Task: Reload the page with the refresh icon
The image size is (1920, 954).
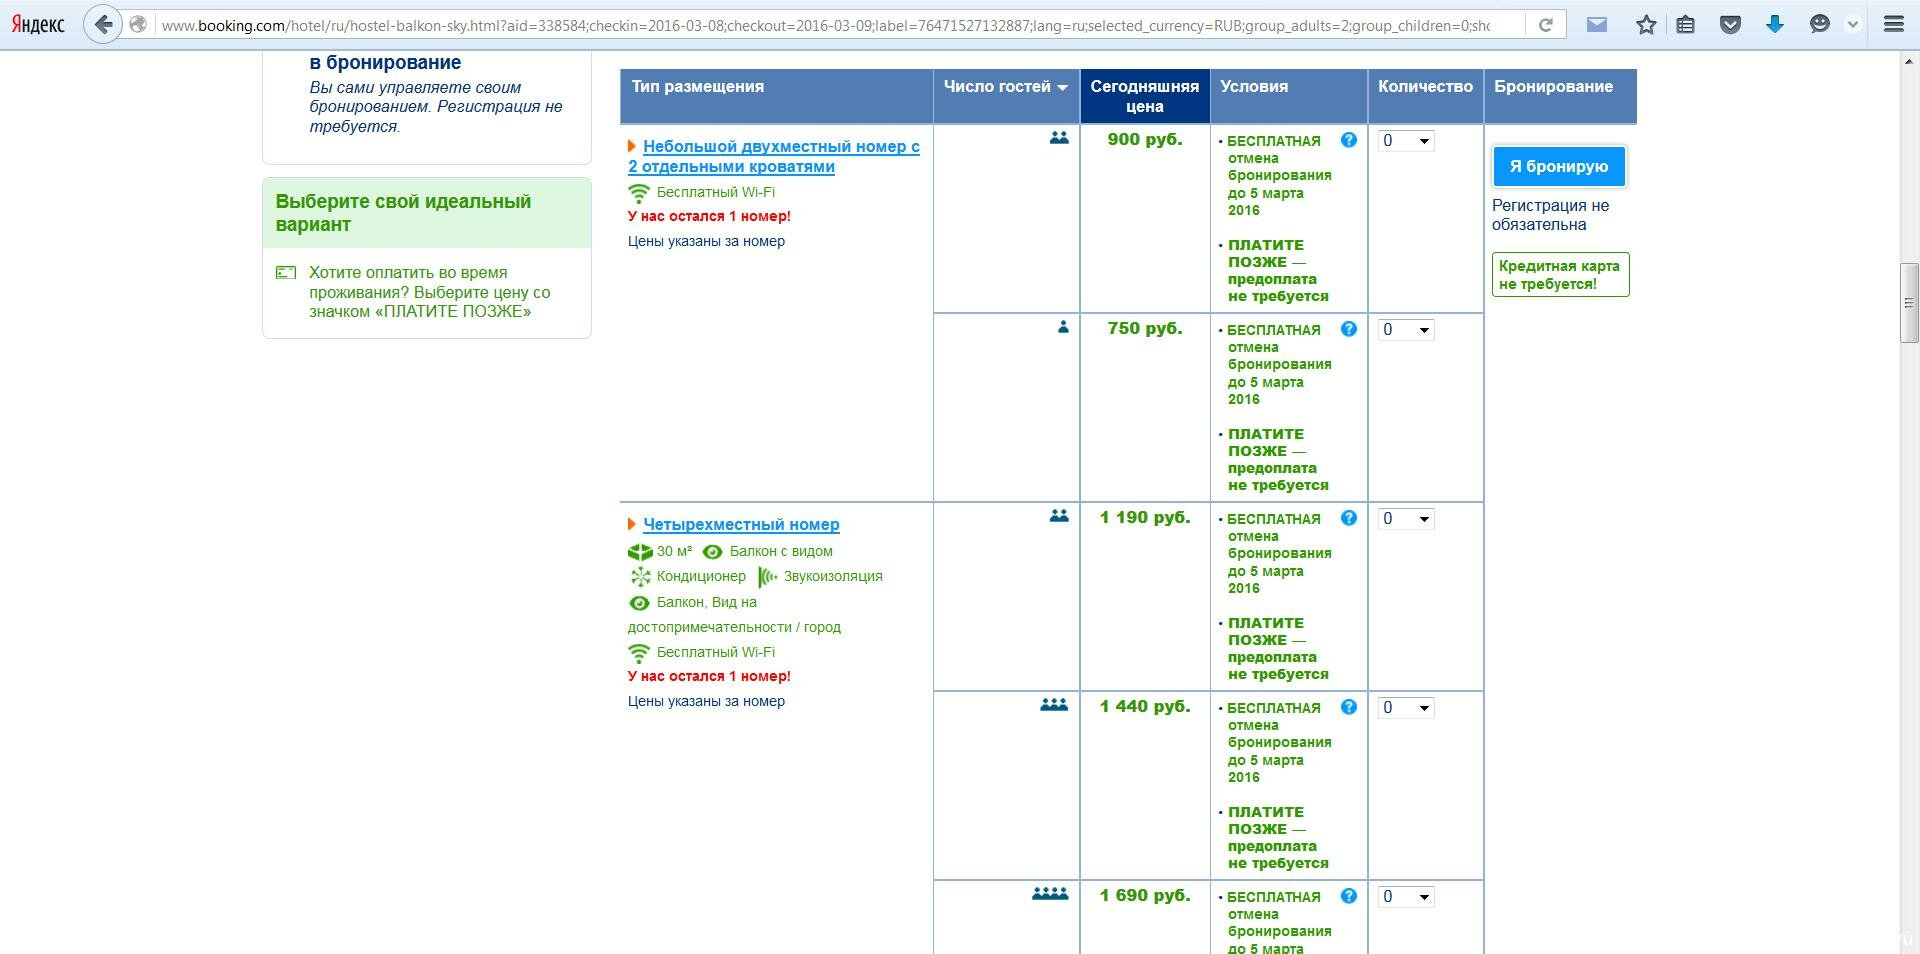Action: [x=1545, y=25]
